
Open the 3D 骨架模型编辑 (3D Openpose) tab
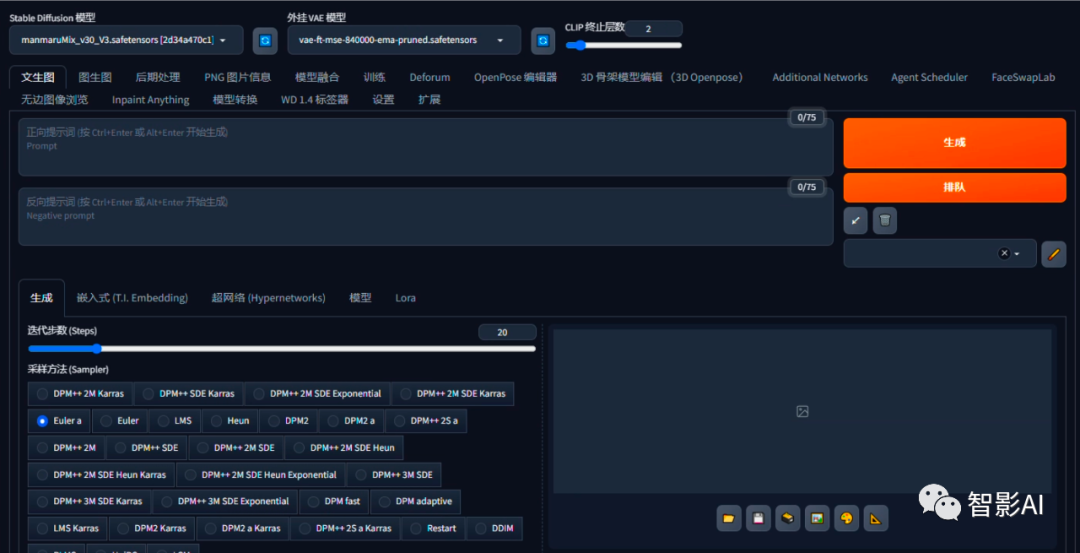tap(662, 78)
